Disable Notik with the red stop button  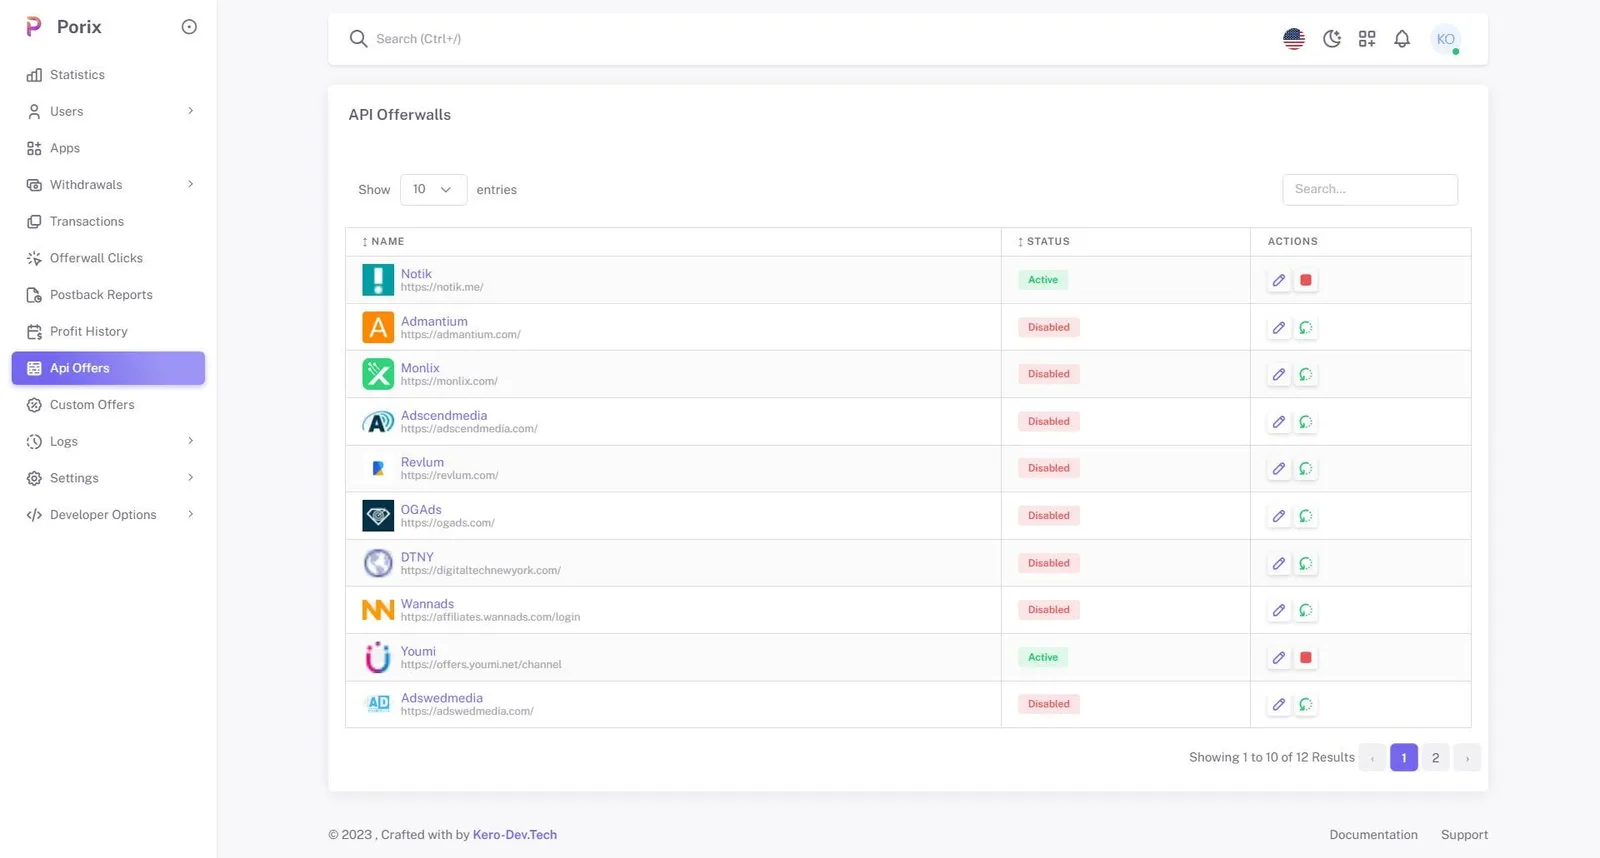(x=1306, y=280)
